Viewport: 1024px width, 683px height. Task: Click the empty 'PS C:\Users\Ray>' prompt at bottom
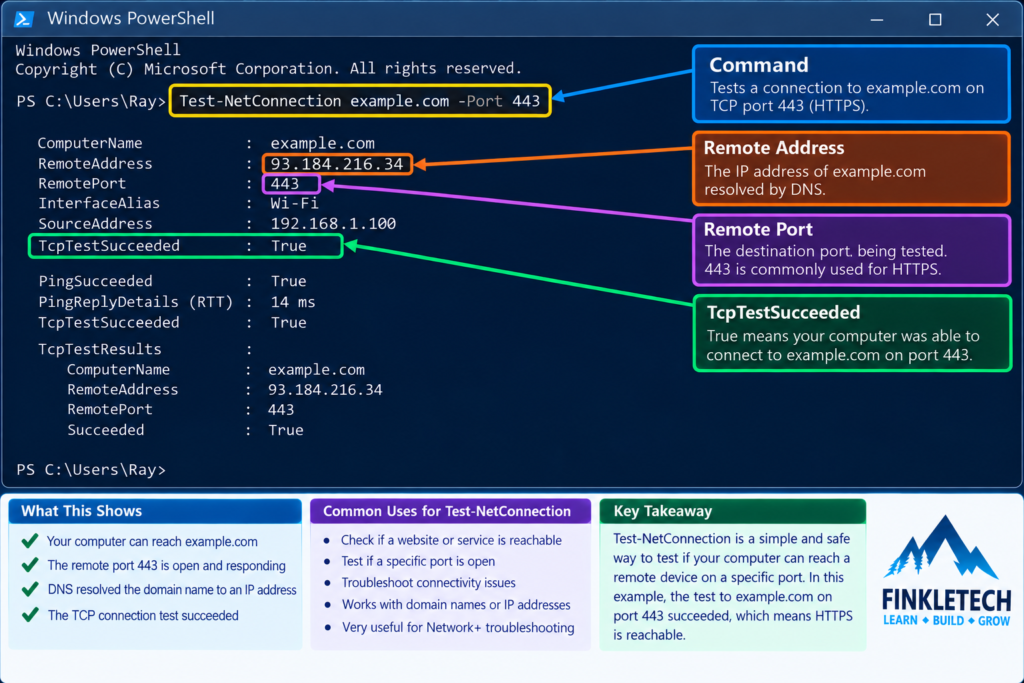click(x=91, y=469)
